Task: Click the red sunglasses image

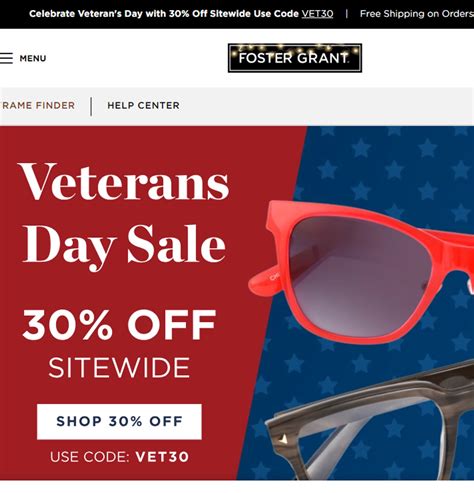Action: pos(360,273)
